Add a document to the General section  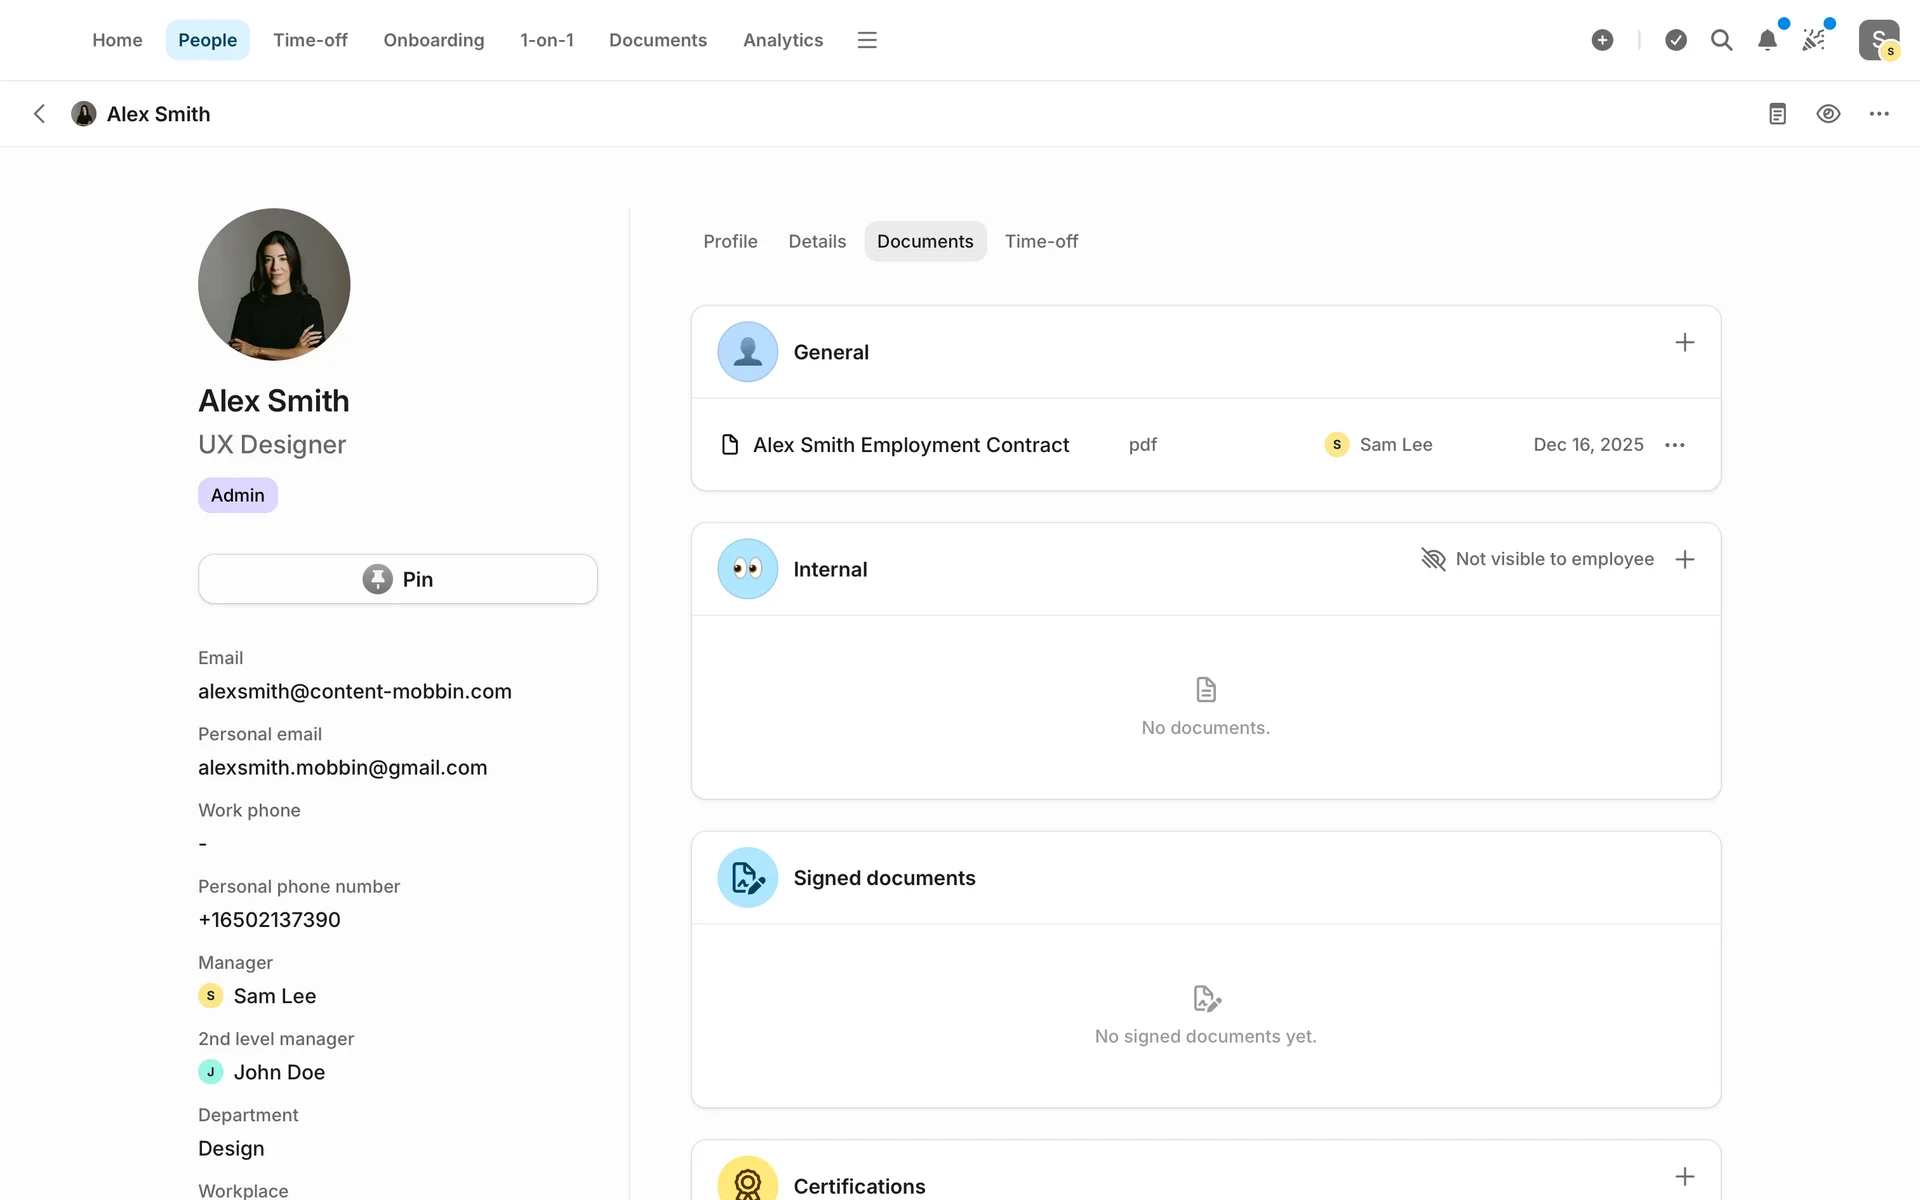1684,343
